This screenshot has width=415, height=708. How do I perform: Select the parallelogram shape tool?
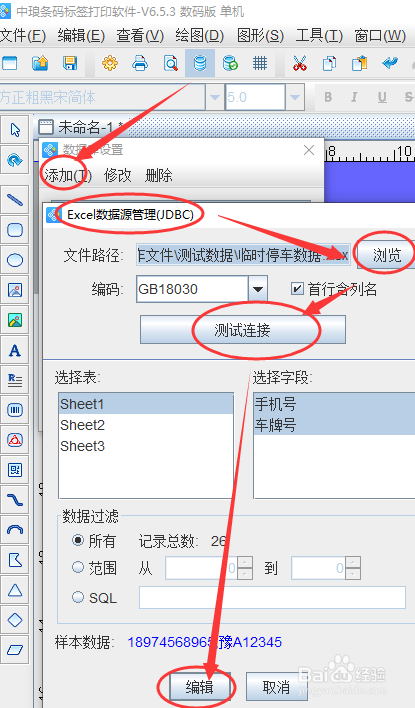[x=15, y=650]
